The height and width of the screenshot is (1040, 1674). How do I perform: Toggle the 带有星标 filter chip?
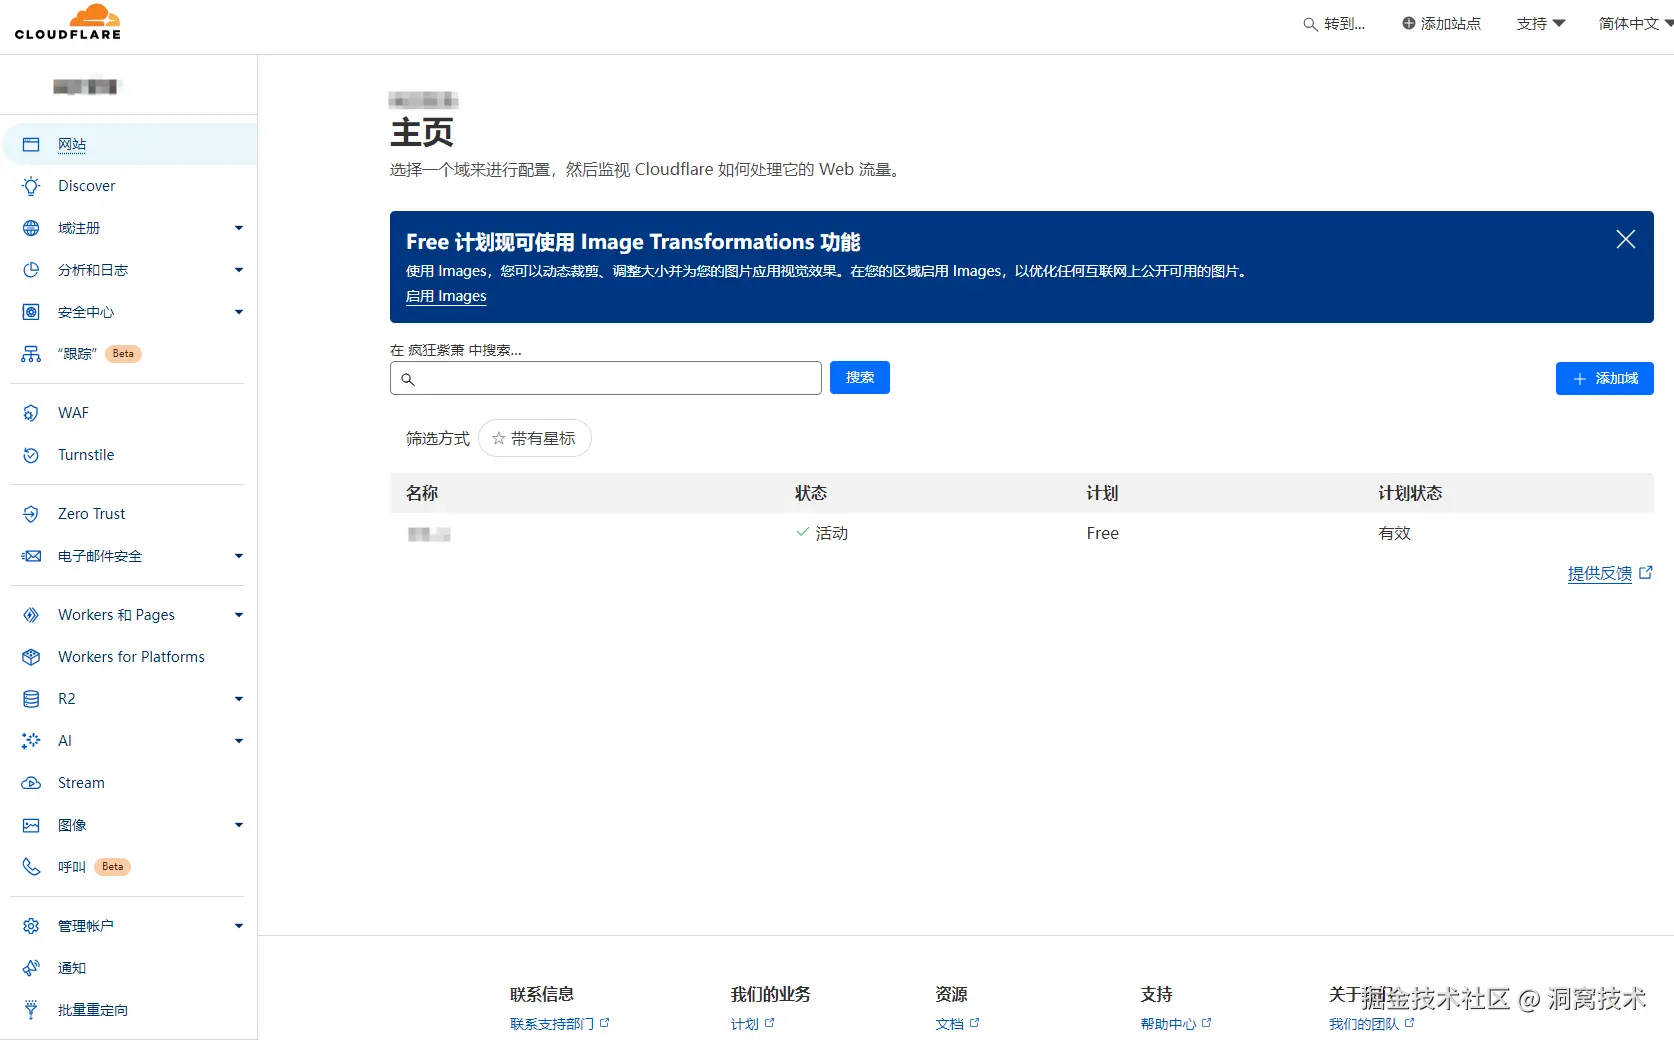point(535,439)
